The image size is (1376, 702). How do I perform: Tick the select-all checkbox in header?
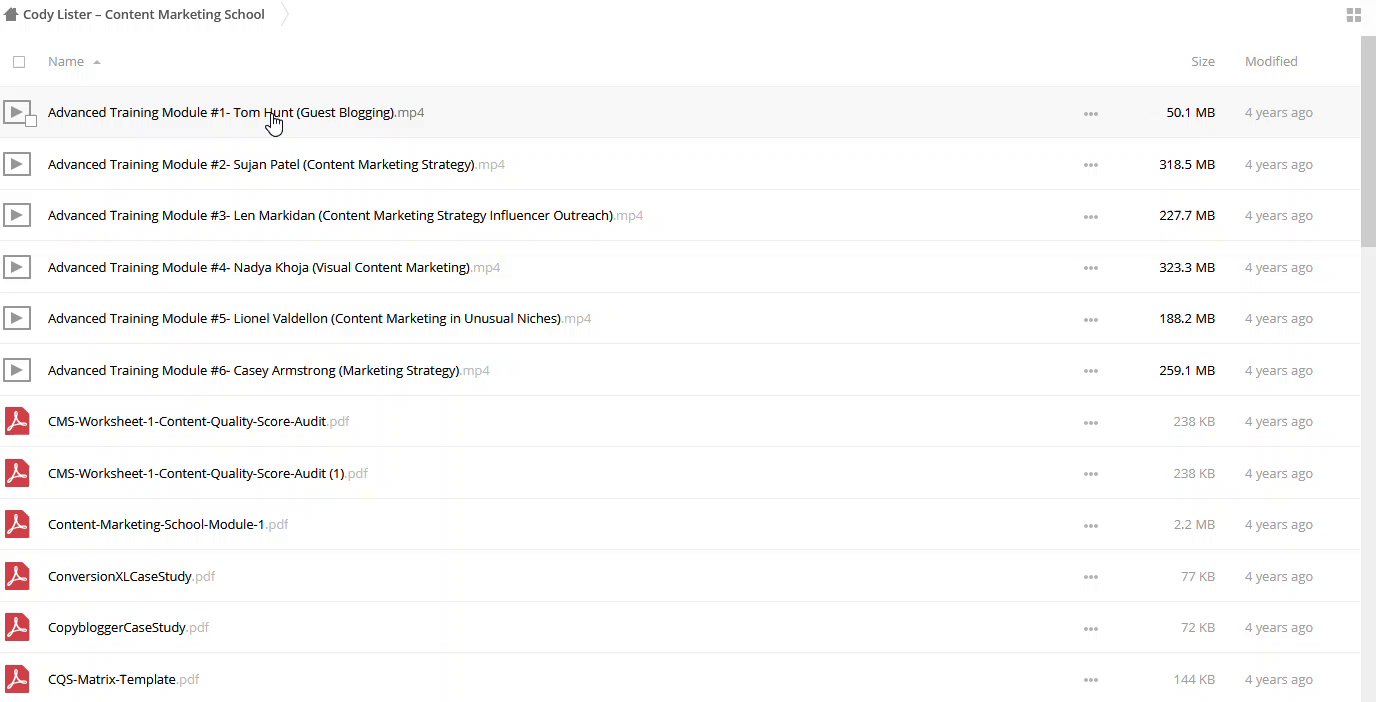pos(19,62)
